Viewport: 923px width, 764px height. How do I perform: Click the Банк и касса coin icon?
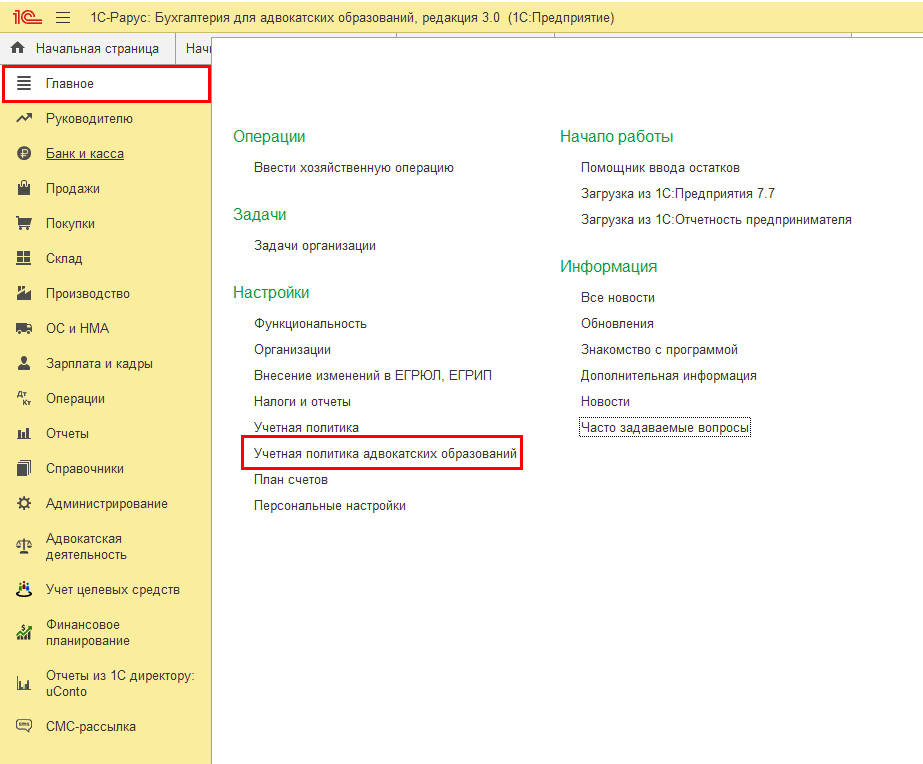[x=24, y=154]
